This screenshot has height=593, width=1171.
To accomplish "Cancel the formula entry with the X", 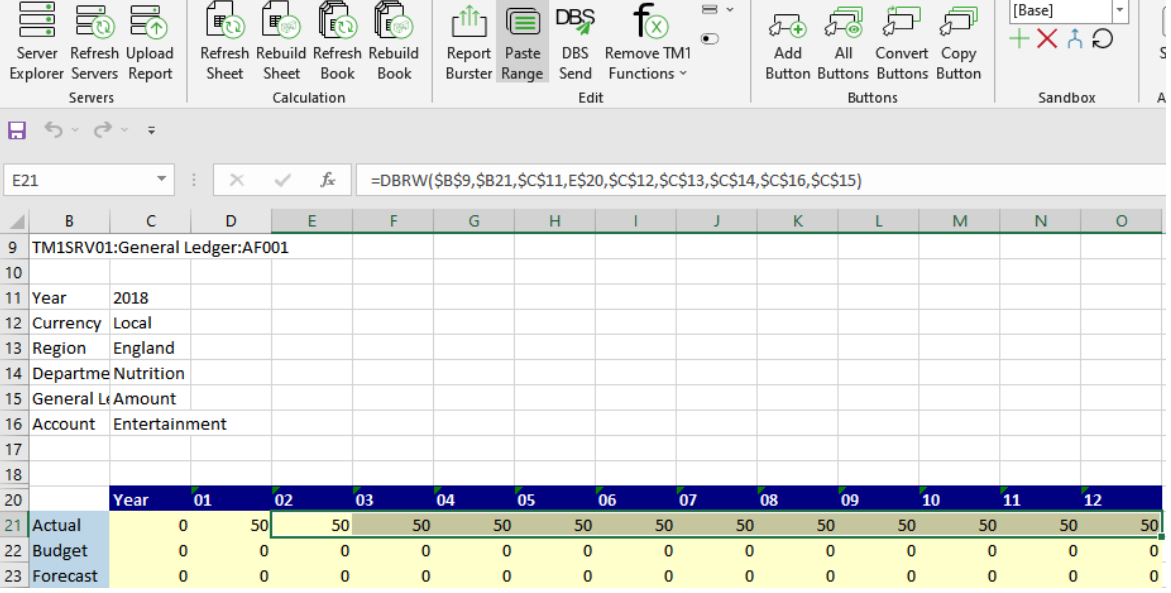I will point(237,180).
